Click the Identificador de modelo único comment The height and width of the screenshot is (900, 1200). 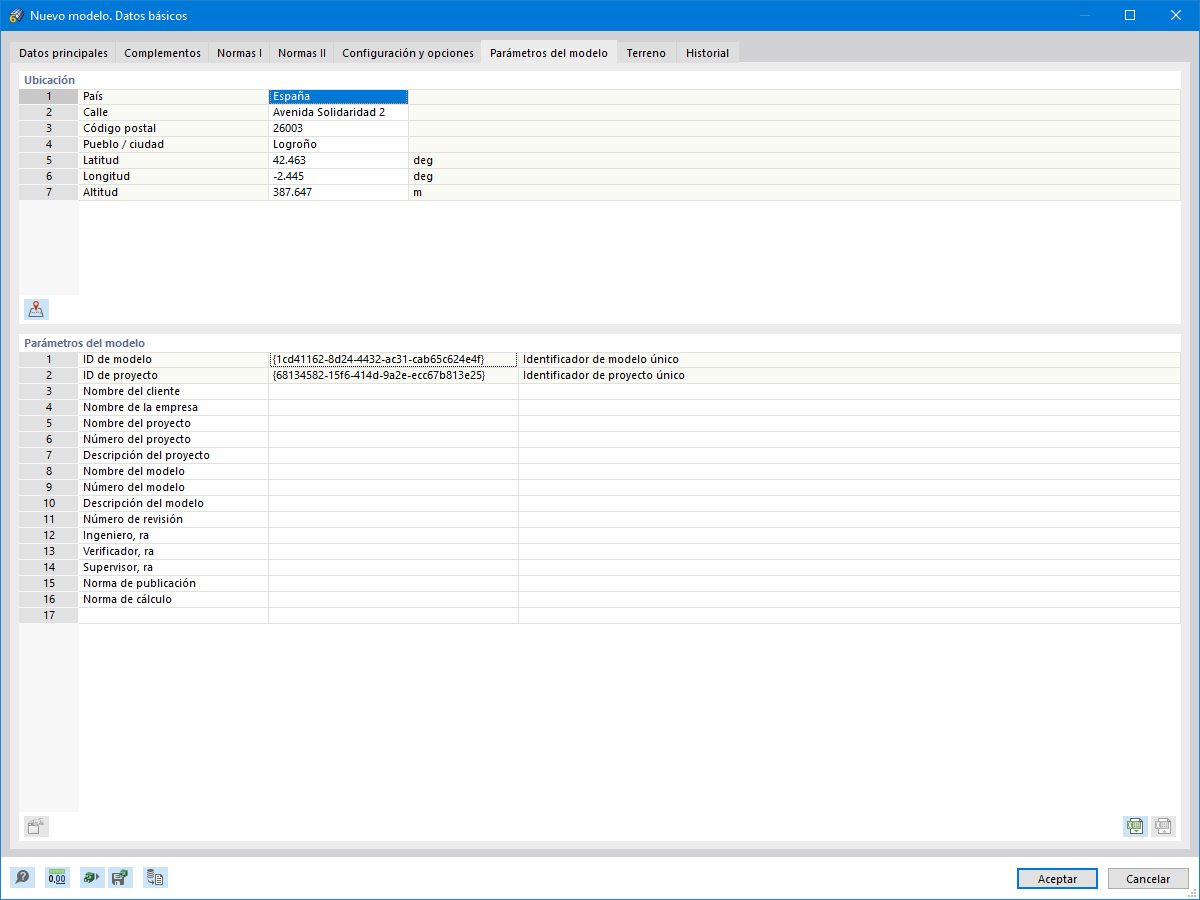pyautogui.click(x=601, y=359)
